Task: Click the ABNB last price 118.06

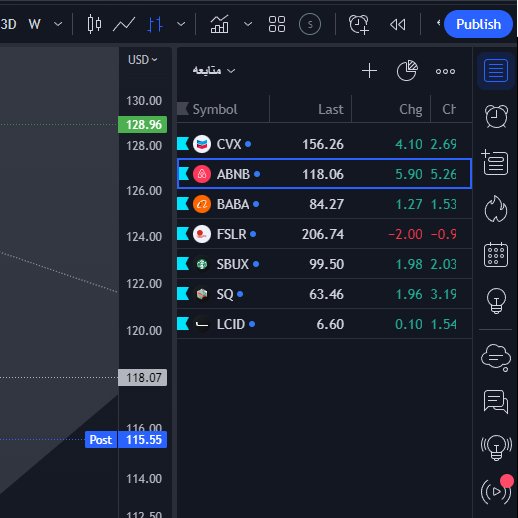Action: click(x=323, y=174)
